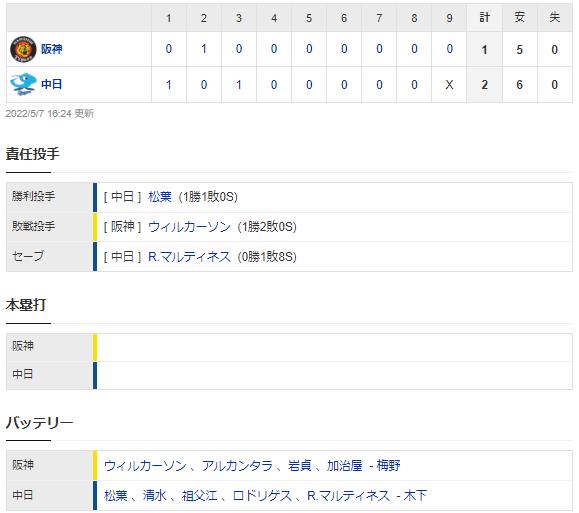Select Hanshin's 9th inning score of 0
The height and width of the screenshot is (513, 579).
pos(449,49)
